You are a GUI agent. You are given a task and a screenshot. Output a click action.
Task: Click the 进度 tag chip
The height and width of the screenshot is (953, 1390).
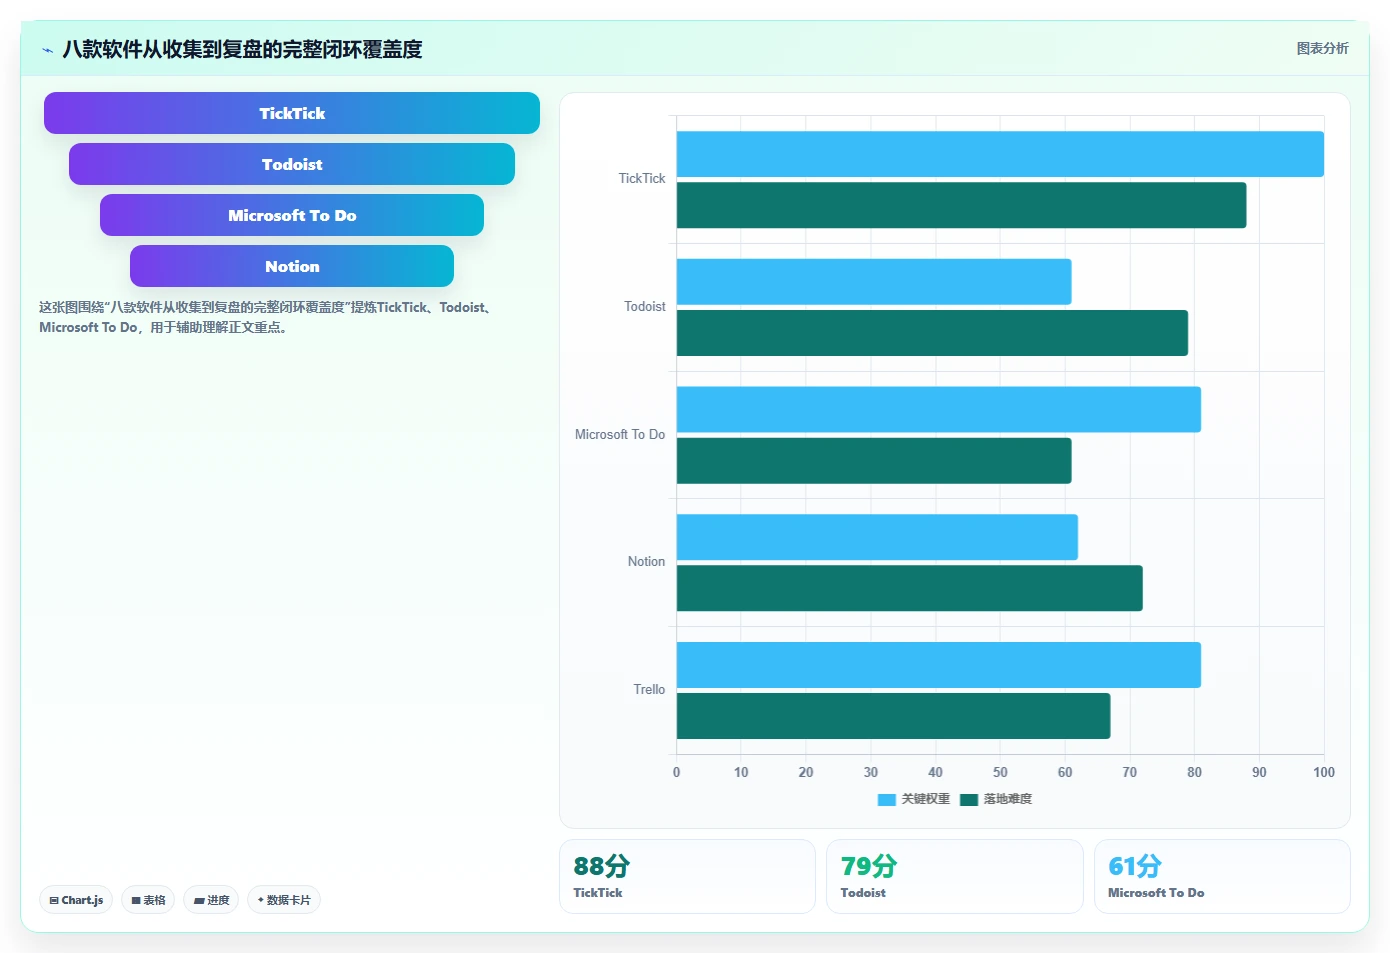(x=211, y=900)
